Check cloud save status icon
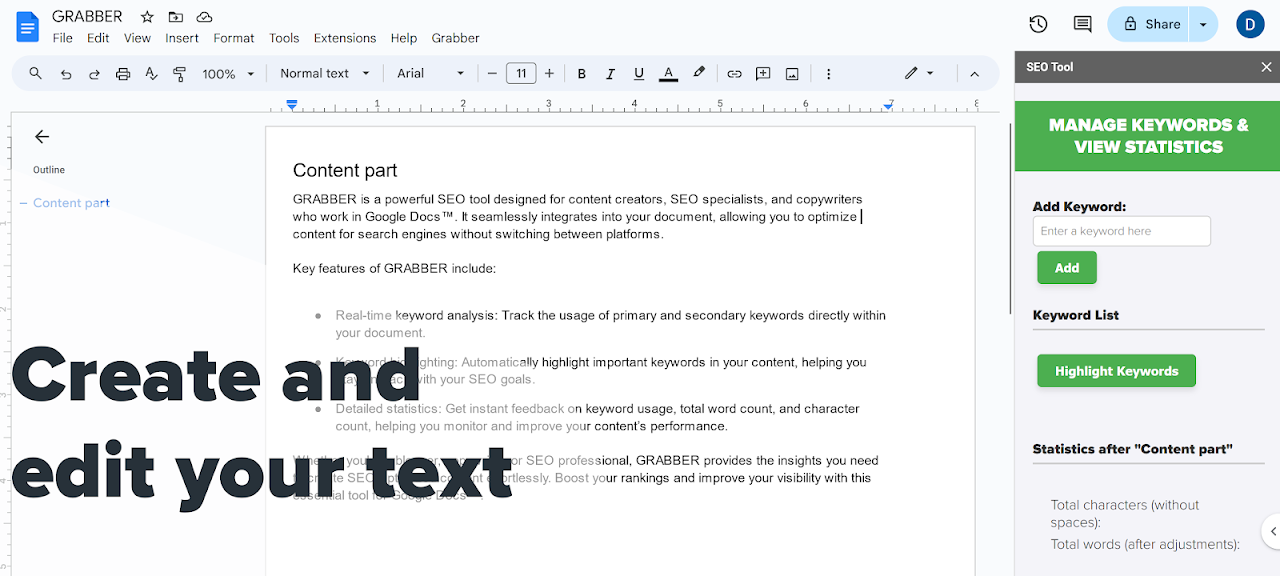The height and width of the screenshot is (576, 1280). 204,17
